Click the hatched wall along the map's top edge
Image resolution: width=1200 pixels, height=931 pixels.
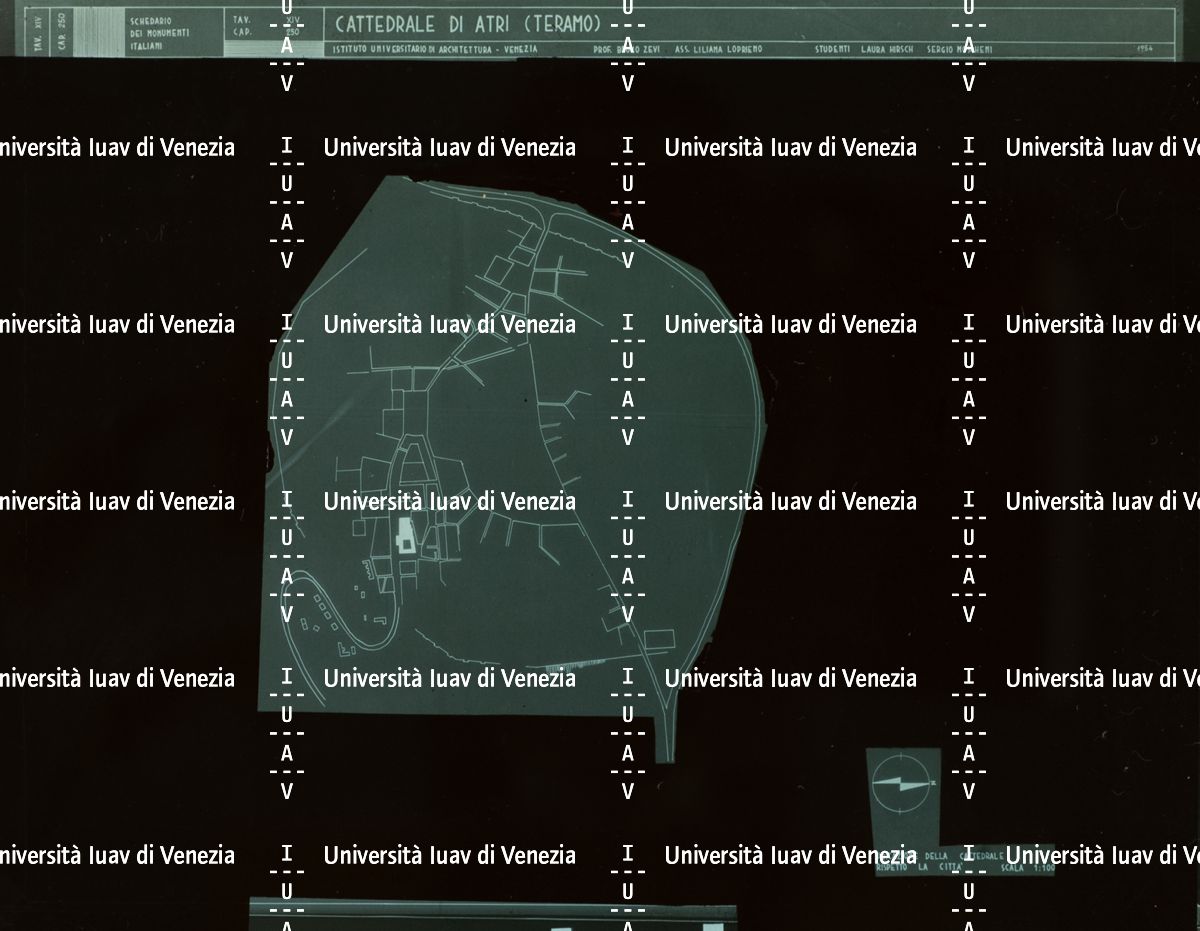(x=478, y=198)
